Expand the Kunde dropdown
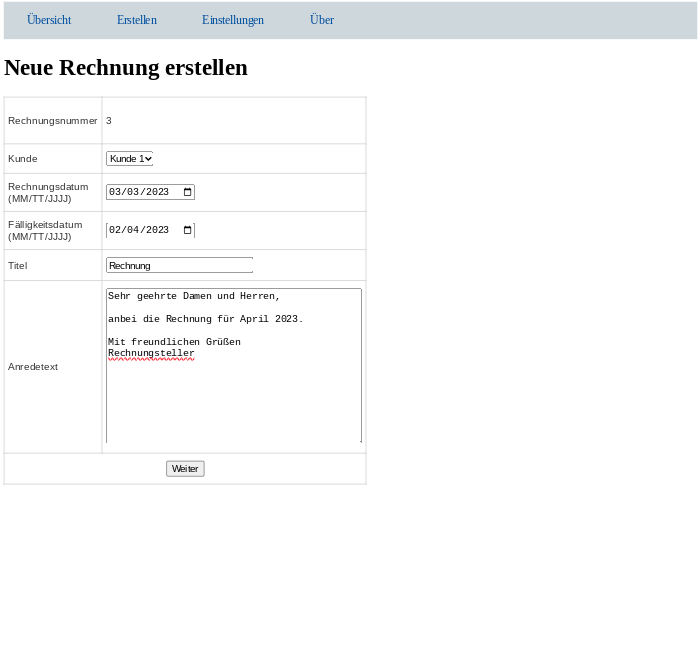The width and height of the screenshot is (700, 667). point(129,158)
